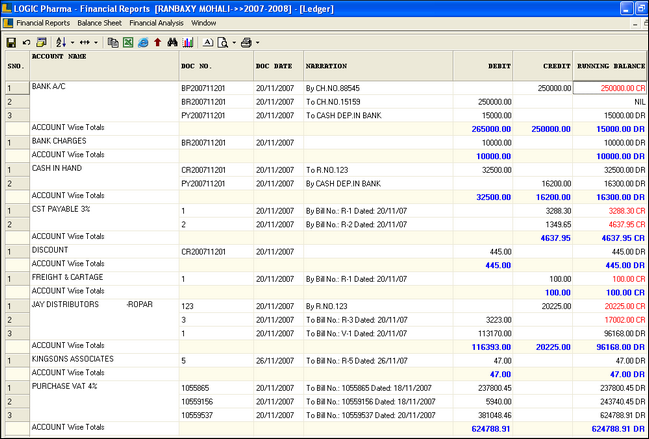Image resolution: width=649 pixels, height=439 pixels.
Task: Select the running balance cell 250000.00 CR
Action: [x=610, y=88]
